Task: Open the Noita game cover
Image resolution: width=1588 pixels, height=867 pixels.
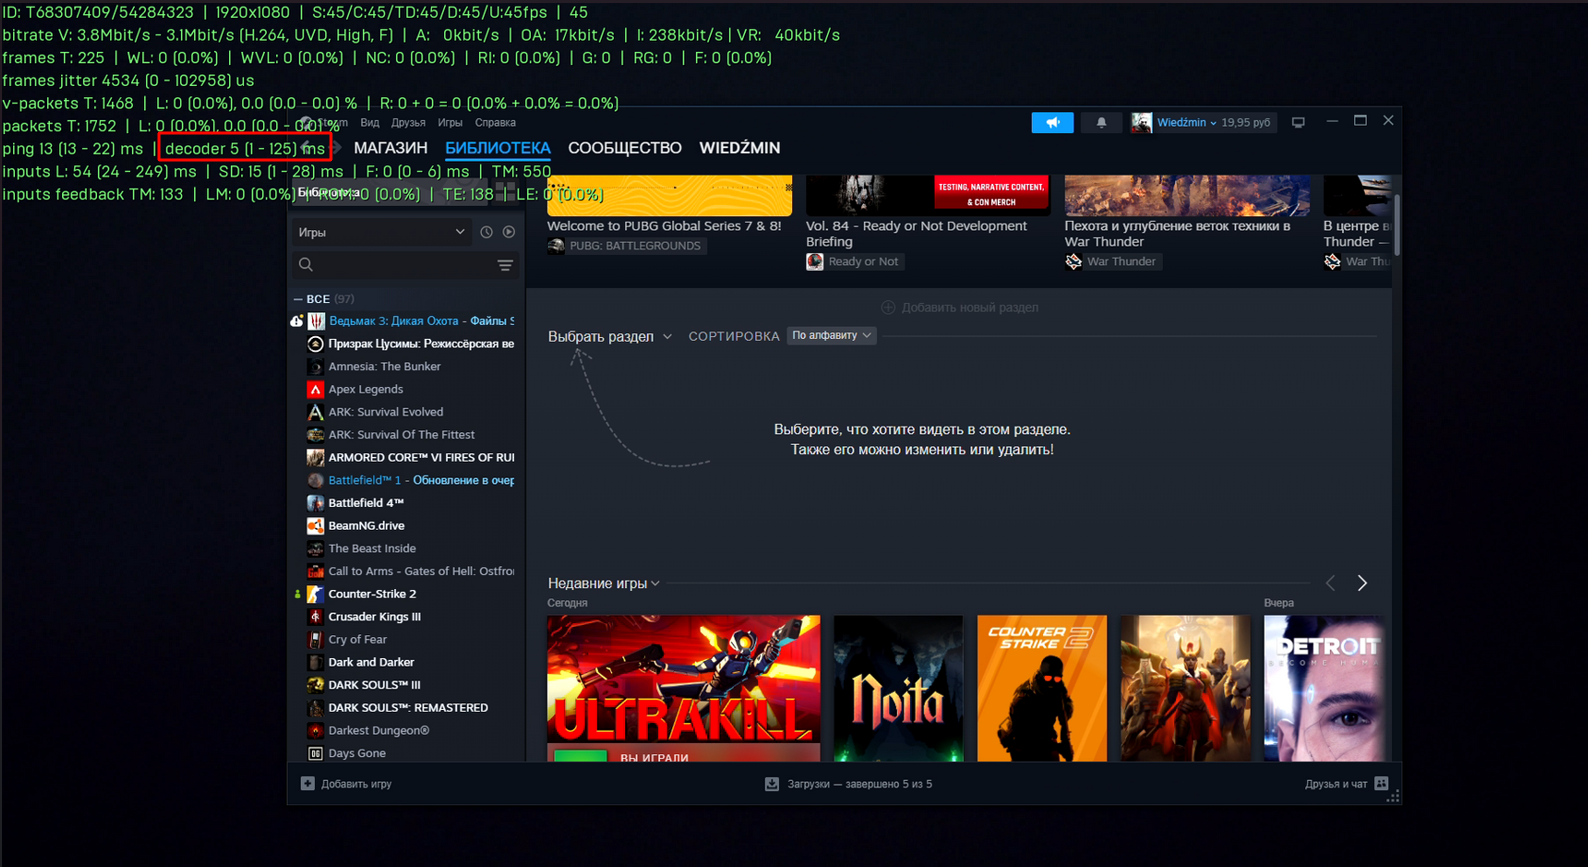Action: [898, 688]
